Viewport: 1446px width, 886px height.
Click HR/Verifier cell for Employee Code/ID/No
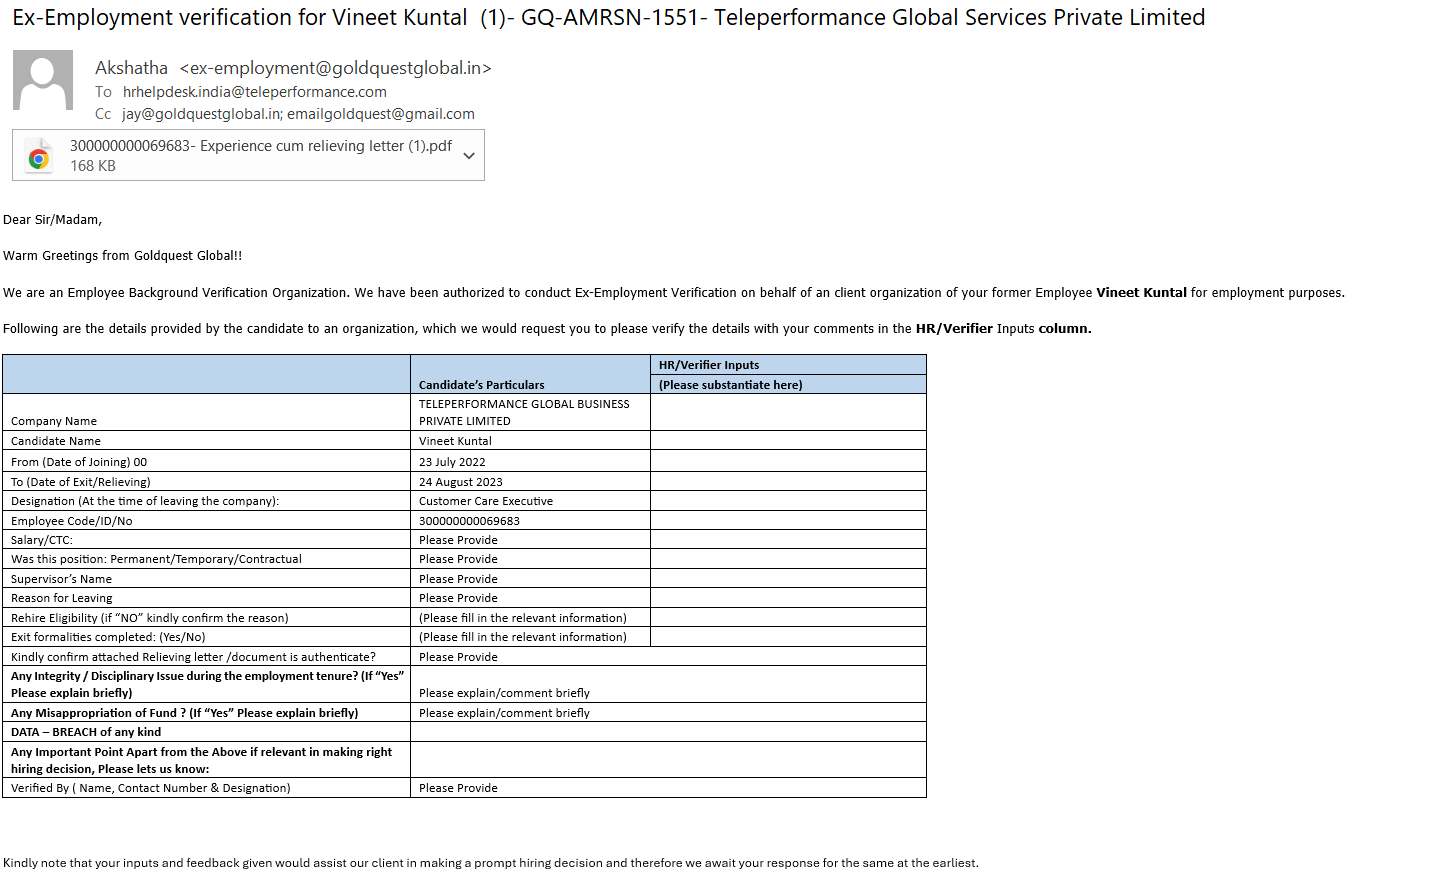pos(788,521)
